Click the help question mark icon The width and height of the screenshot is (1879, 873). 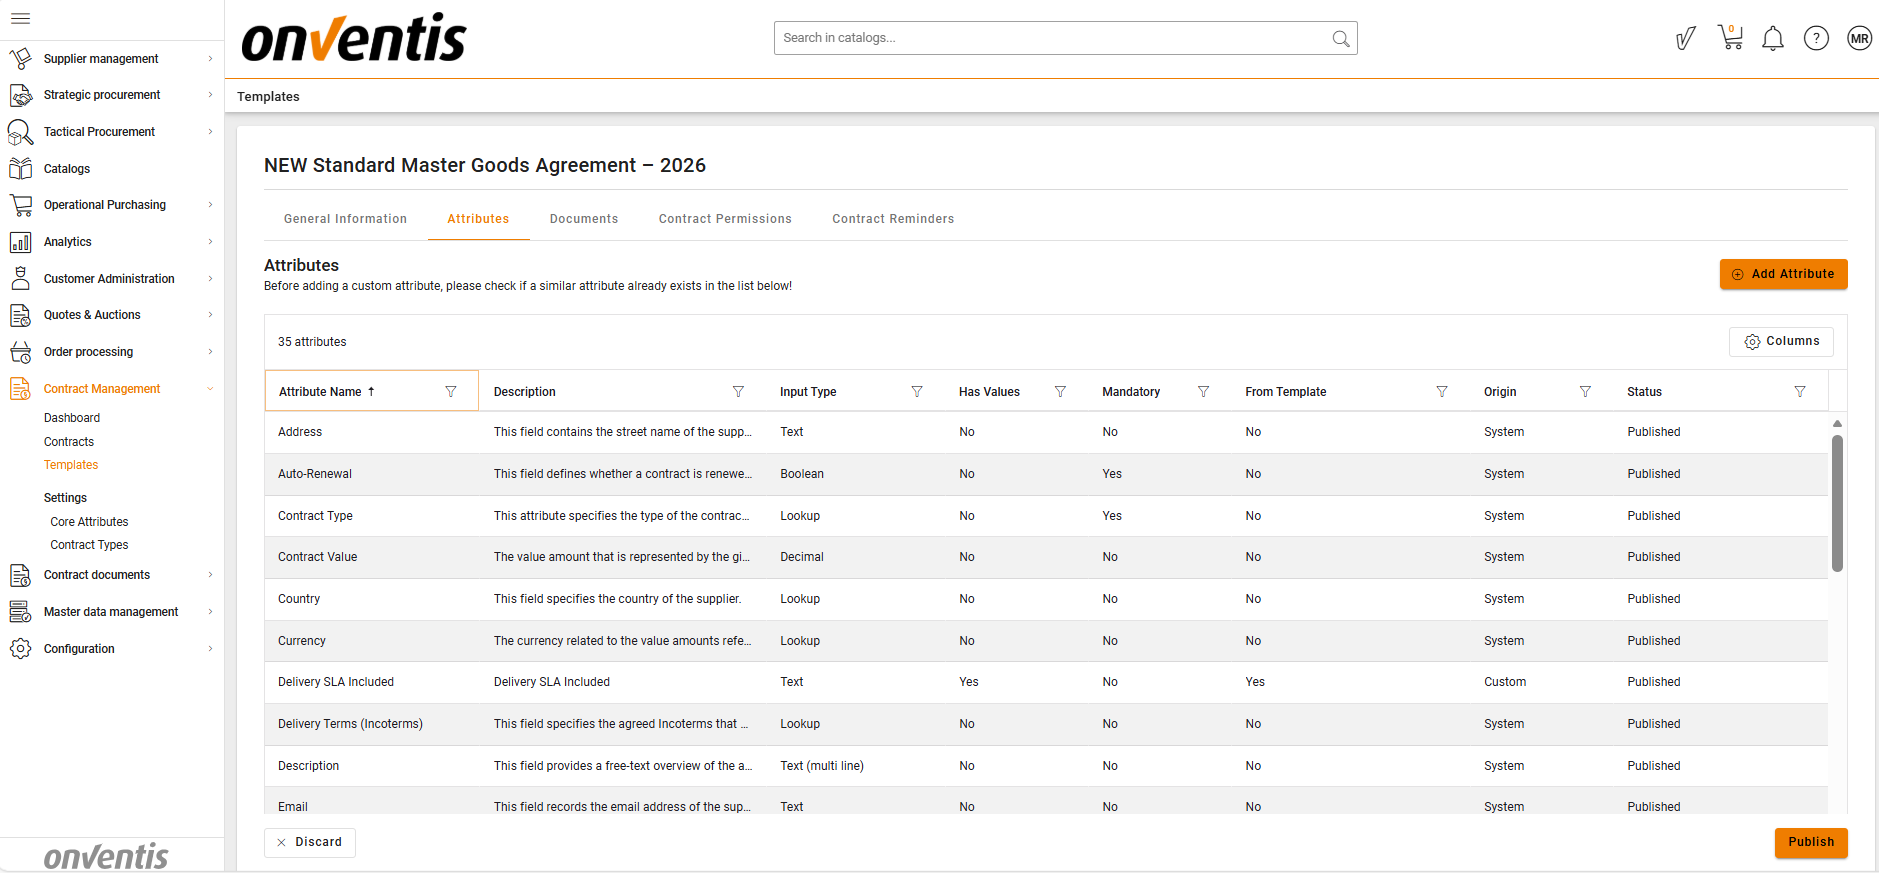point(1816,38)
